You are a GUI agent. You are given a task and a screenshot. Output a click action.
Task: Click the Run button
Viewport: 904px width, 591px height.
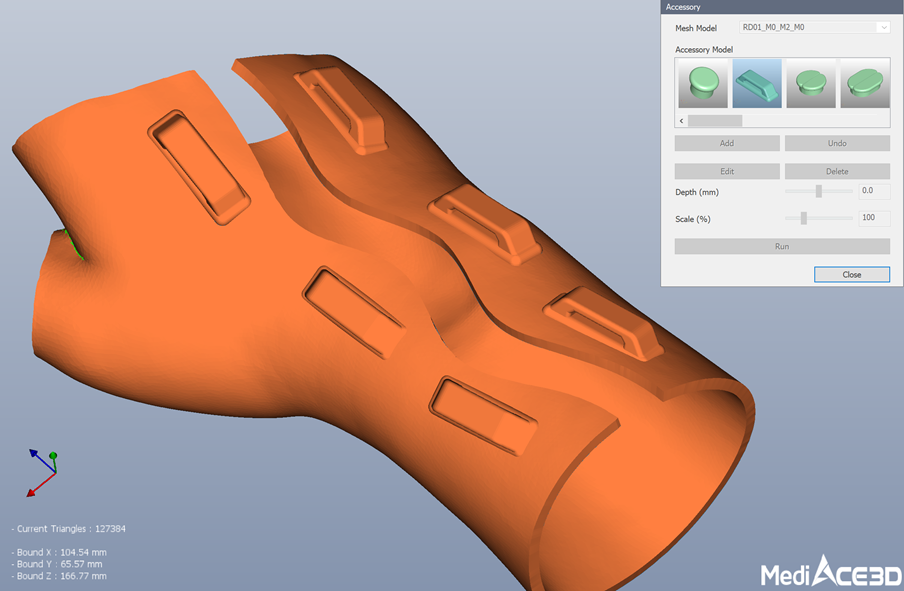pyautogui.click(x=782, y=246)
